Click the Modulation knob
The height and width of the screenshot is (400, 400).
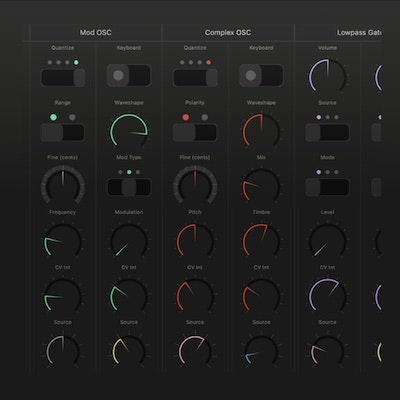click(x=129, y=240)
